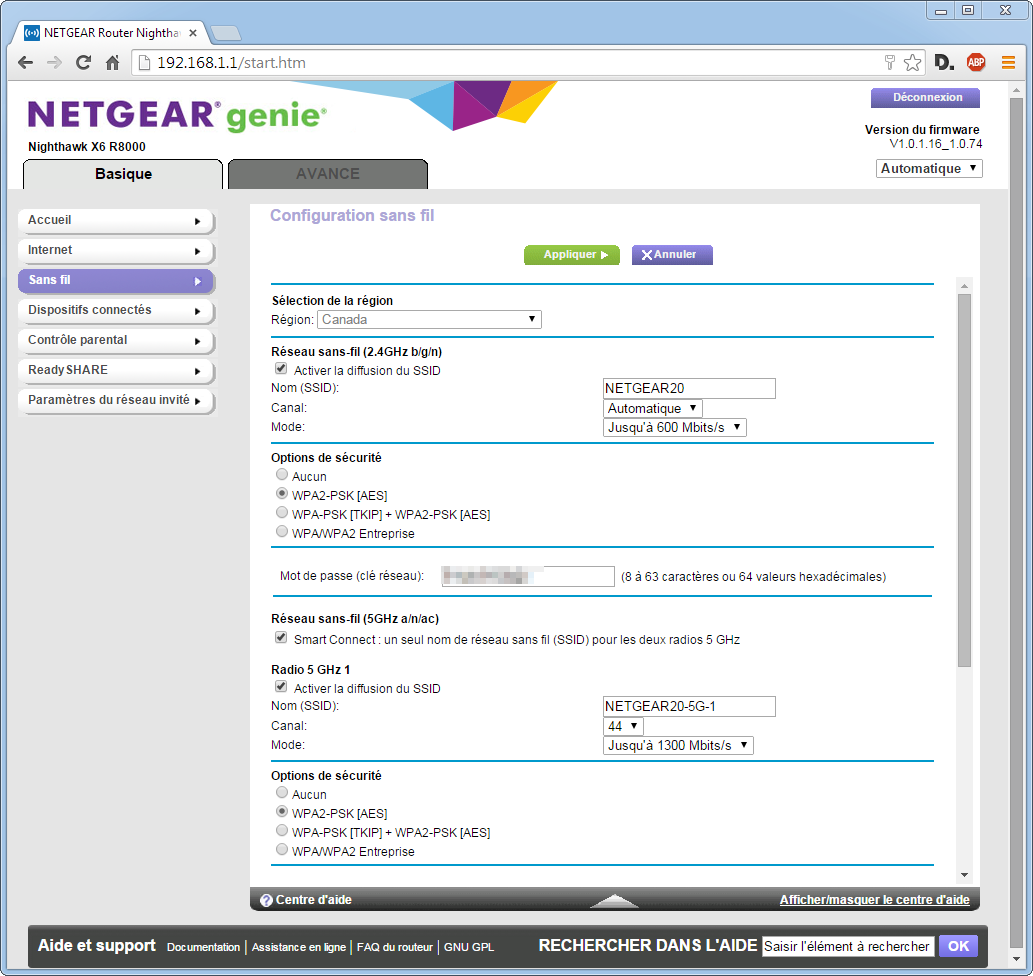Switch to the AVANCE tab
1033x976 pixels.
click(328, 174)
